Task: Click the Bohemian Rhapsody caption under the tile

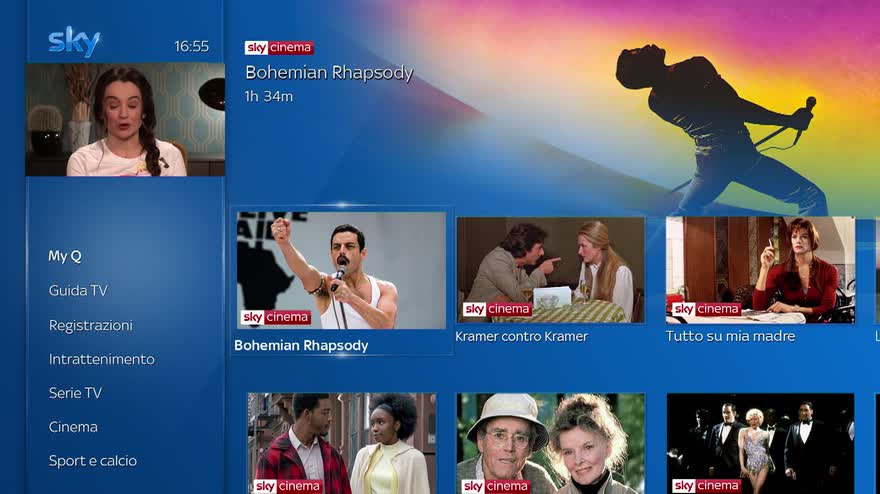Action: coord(301,345)
